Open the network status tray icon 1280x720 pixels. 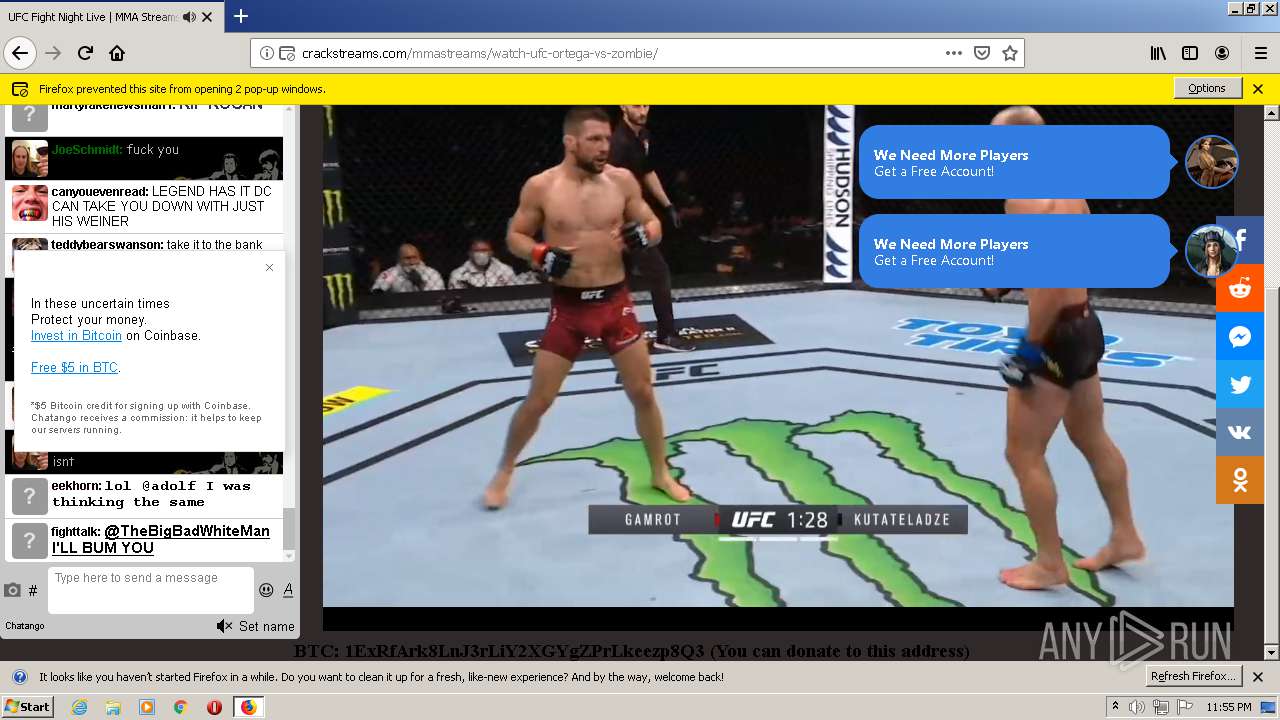[1161, 707]
